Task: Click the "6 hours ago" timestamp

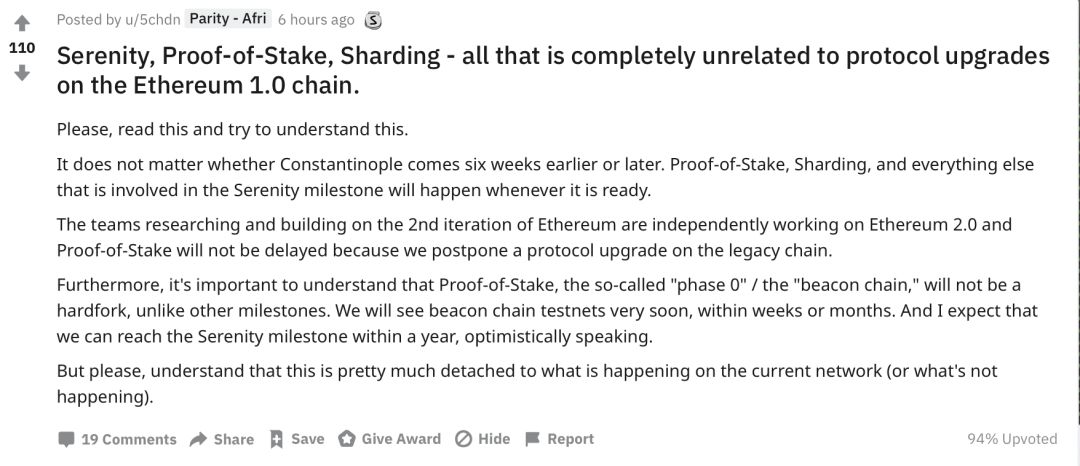Action: pyautogui.click(x=316, y=20)
